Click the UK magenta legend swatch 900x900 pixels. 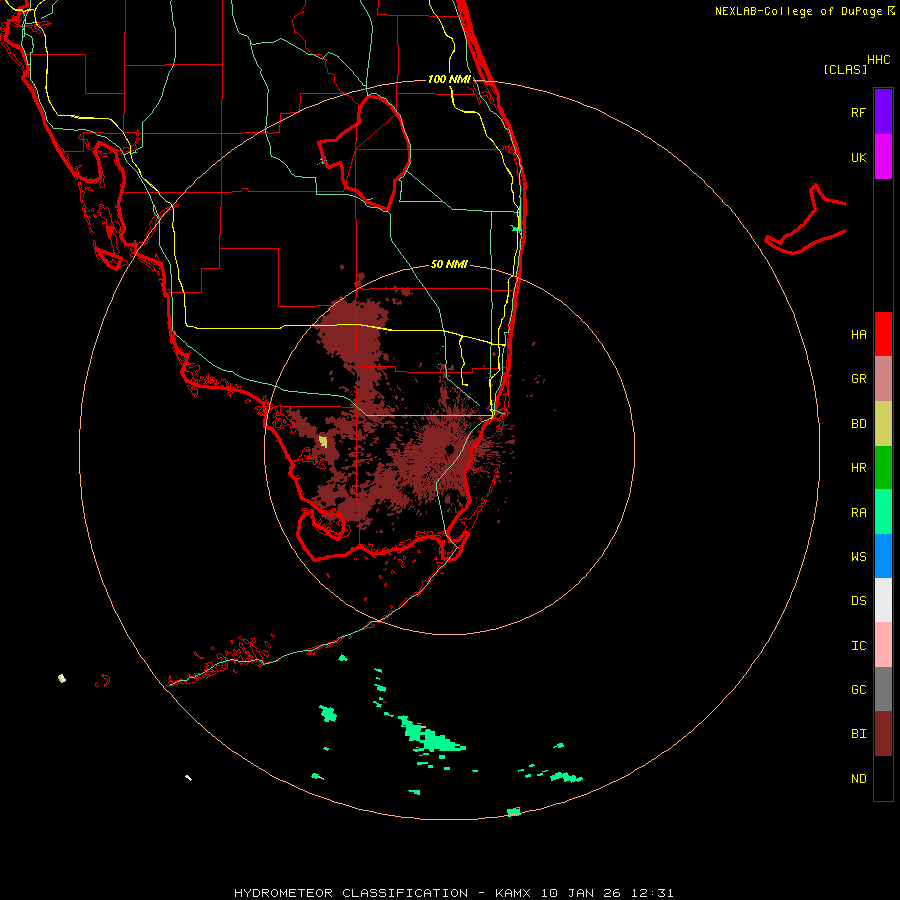(x=883, y=156)
